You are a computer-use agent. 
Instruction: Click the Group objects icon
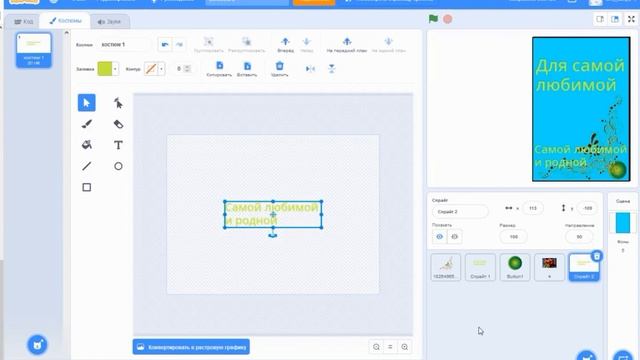point(209,44)
